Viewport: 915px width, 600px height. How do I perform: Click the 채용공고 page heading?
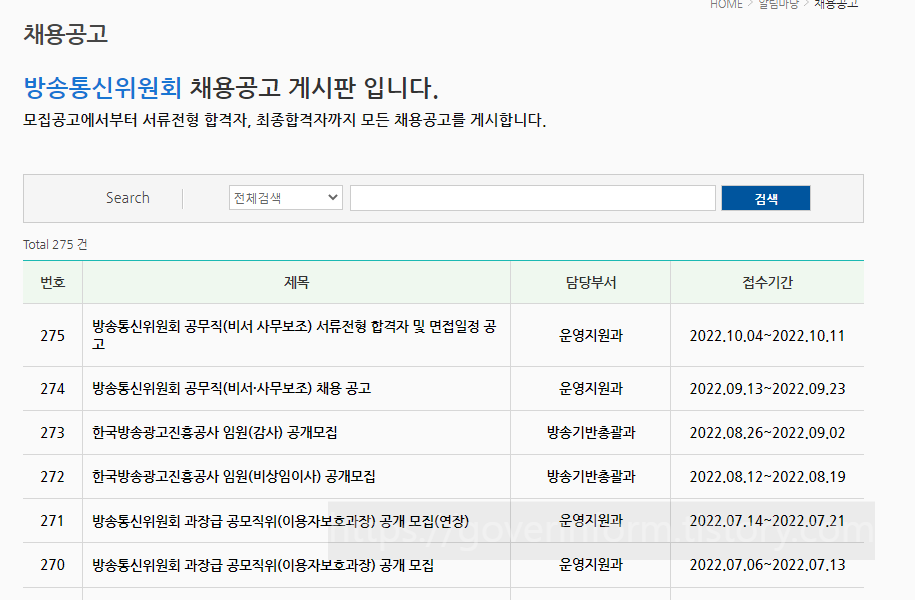(65, 34)
